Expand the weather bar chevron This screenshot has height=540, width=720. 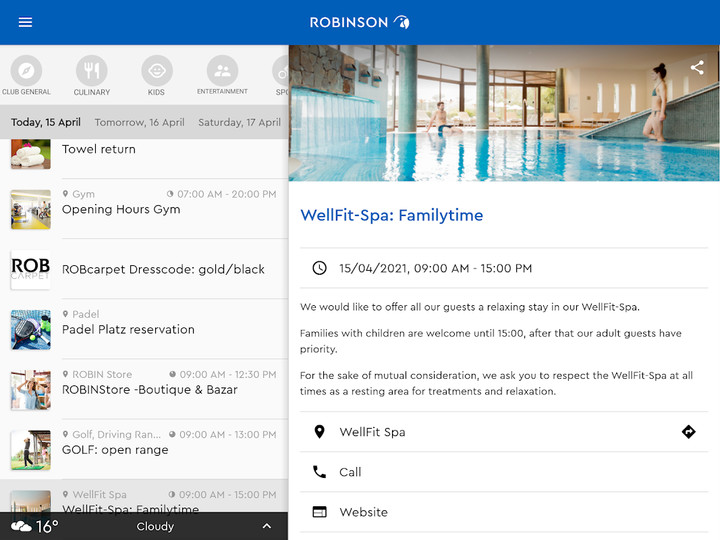[x=267, y=526]
